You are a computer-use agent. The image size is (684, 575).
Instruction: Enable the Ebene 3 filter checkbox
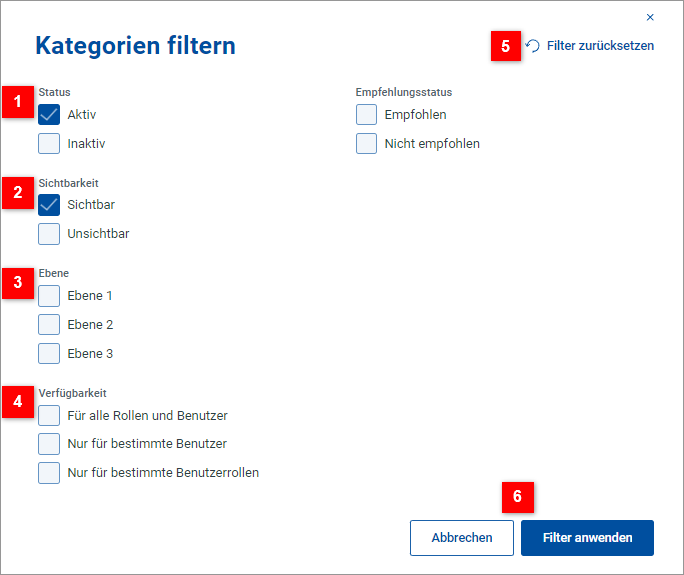[49, 353]
